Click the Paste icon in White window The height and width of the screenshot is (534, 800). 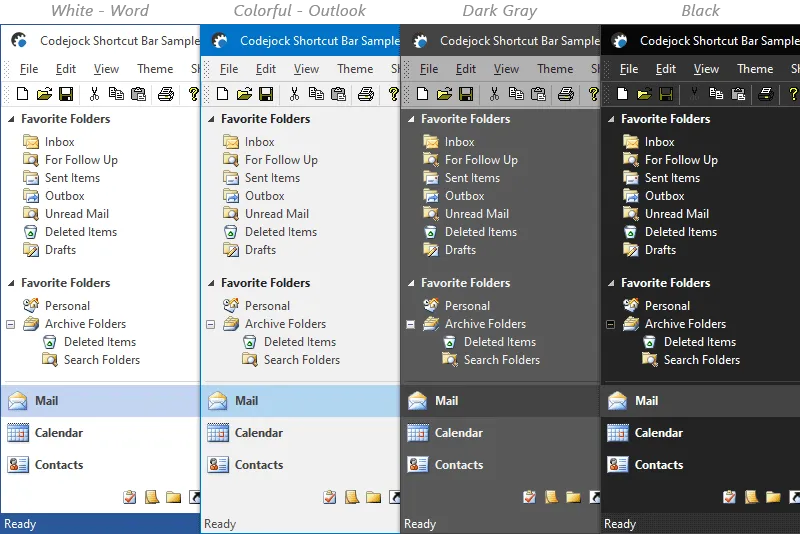tap(138, 94)
